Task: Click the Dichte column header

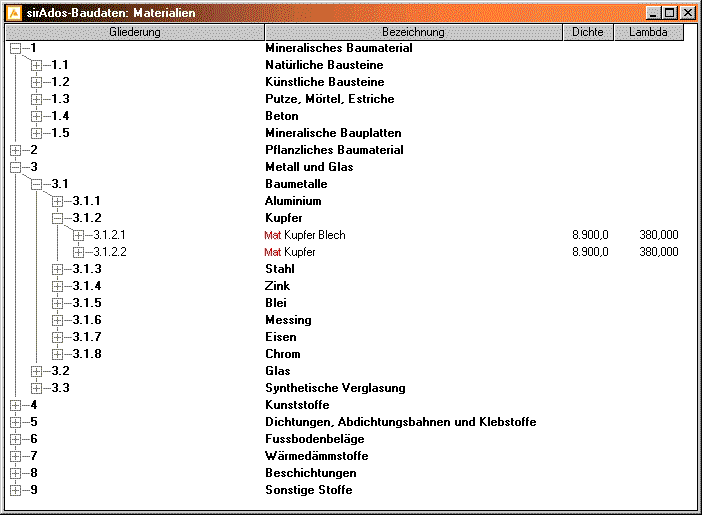Action: 588,32
